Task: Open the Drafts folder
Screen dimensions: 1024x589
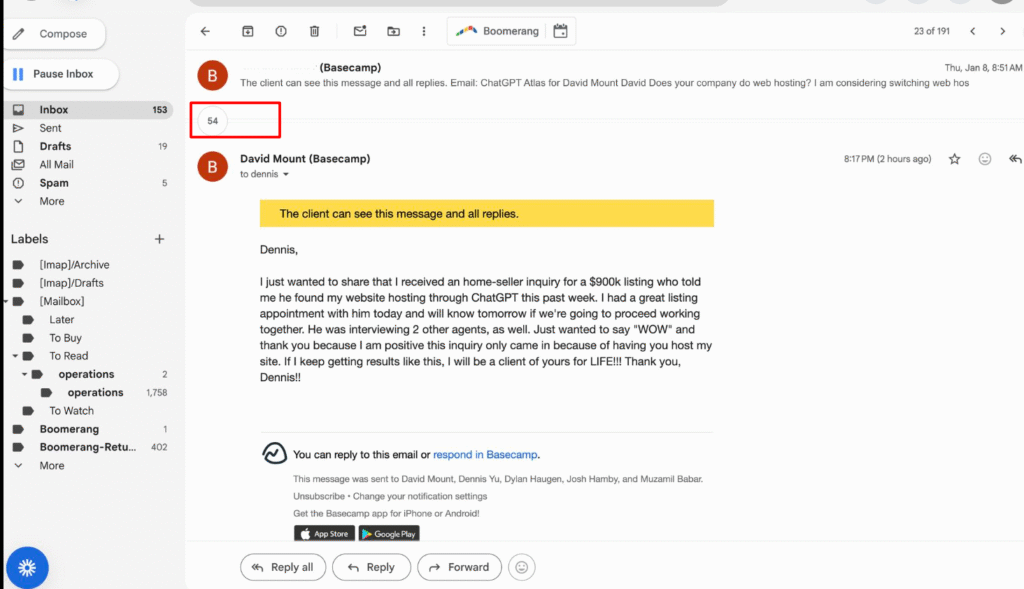Action: (55, 146)
